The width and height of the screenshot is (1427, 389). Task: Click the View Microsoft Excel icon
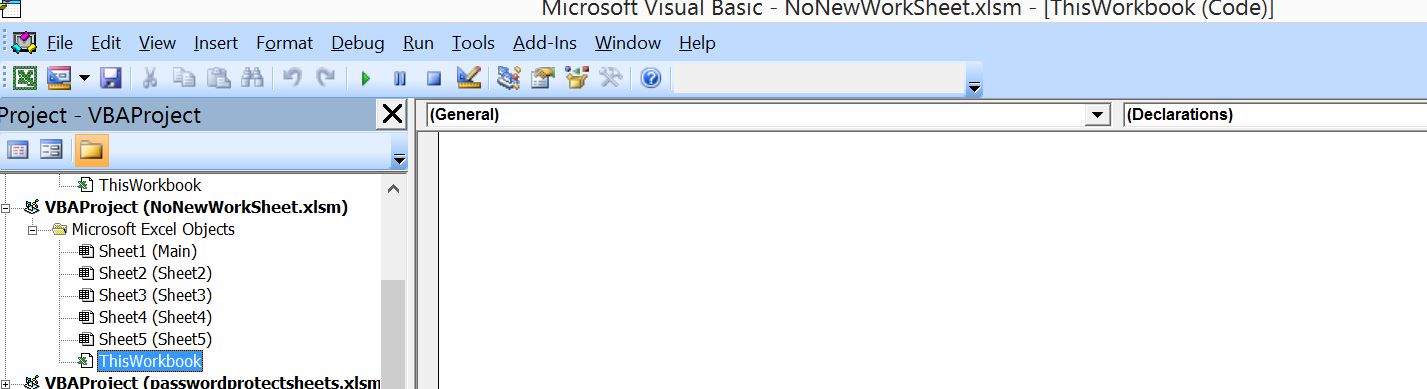[x=26, y=78]
